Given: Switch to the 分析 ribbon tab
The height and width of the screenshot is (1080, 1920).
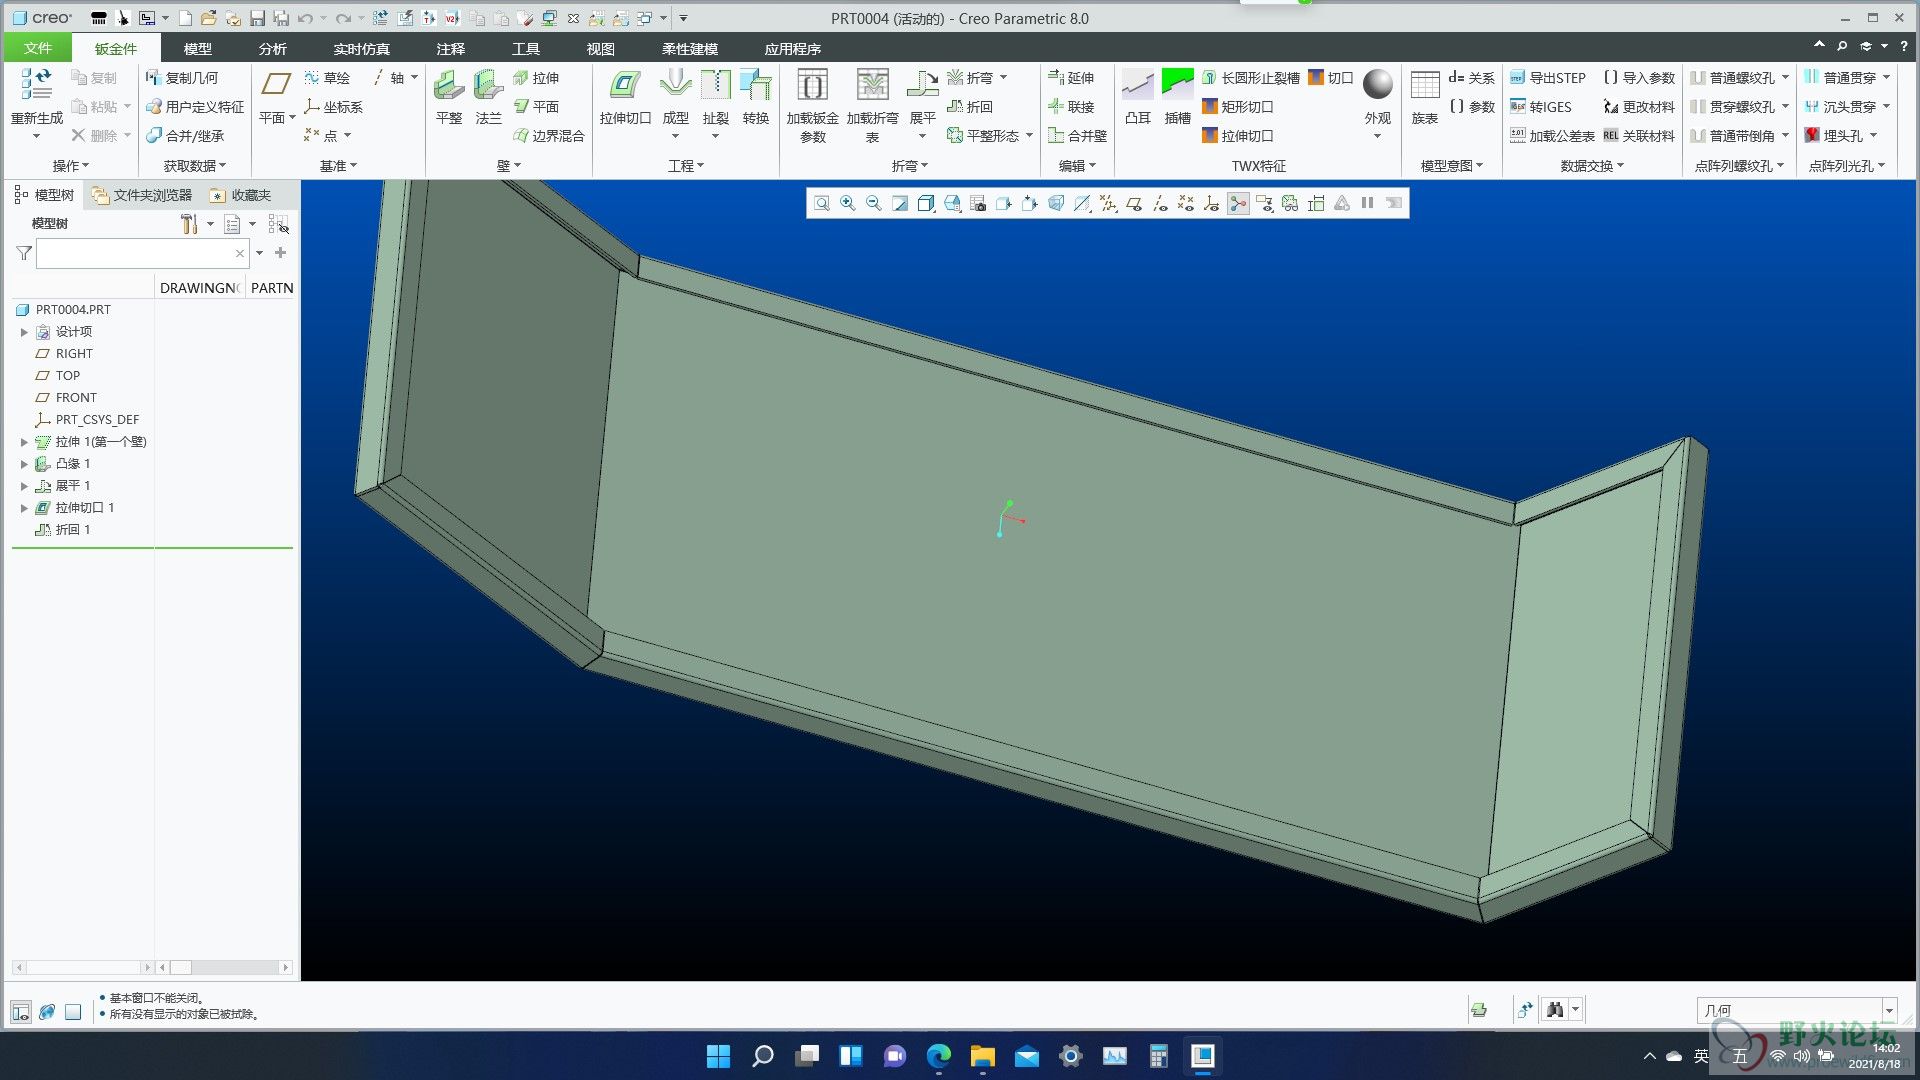Looking at the screenshot, I should 272,48.
